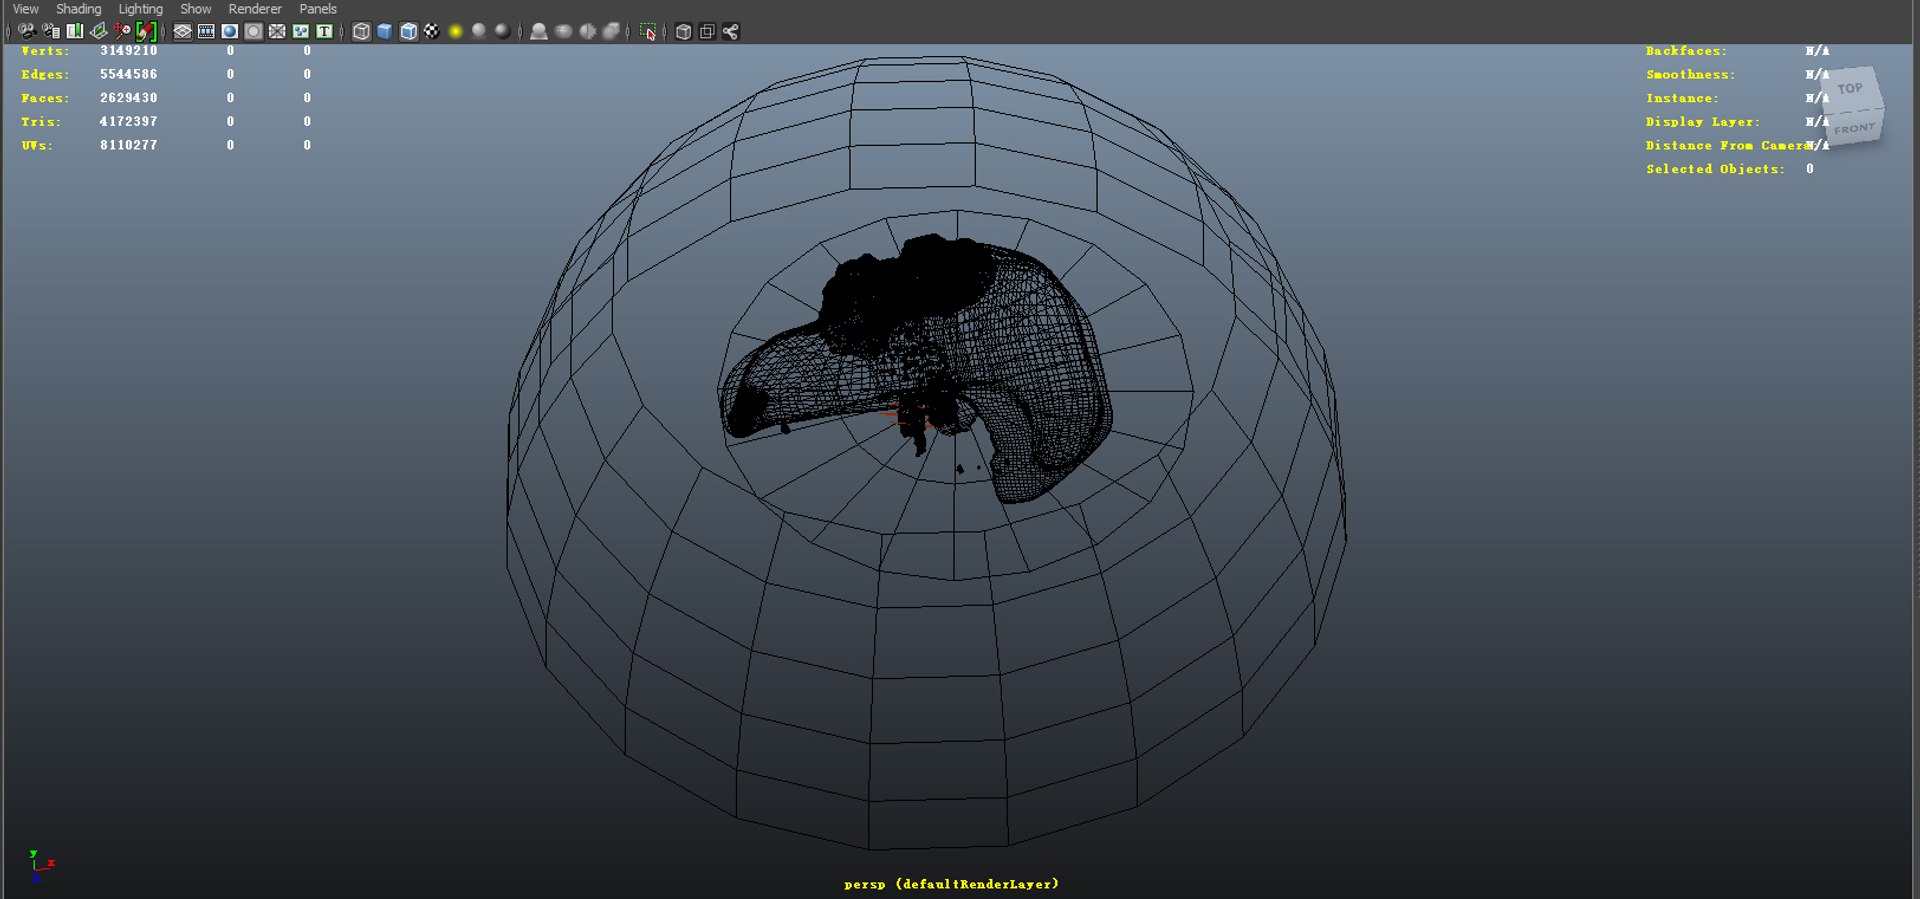Toggle the Safe Title display
This screenshot has height=899, width=1920.
point(325,32)
